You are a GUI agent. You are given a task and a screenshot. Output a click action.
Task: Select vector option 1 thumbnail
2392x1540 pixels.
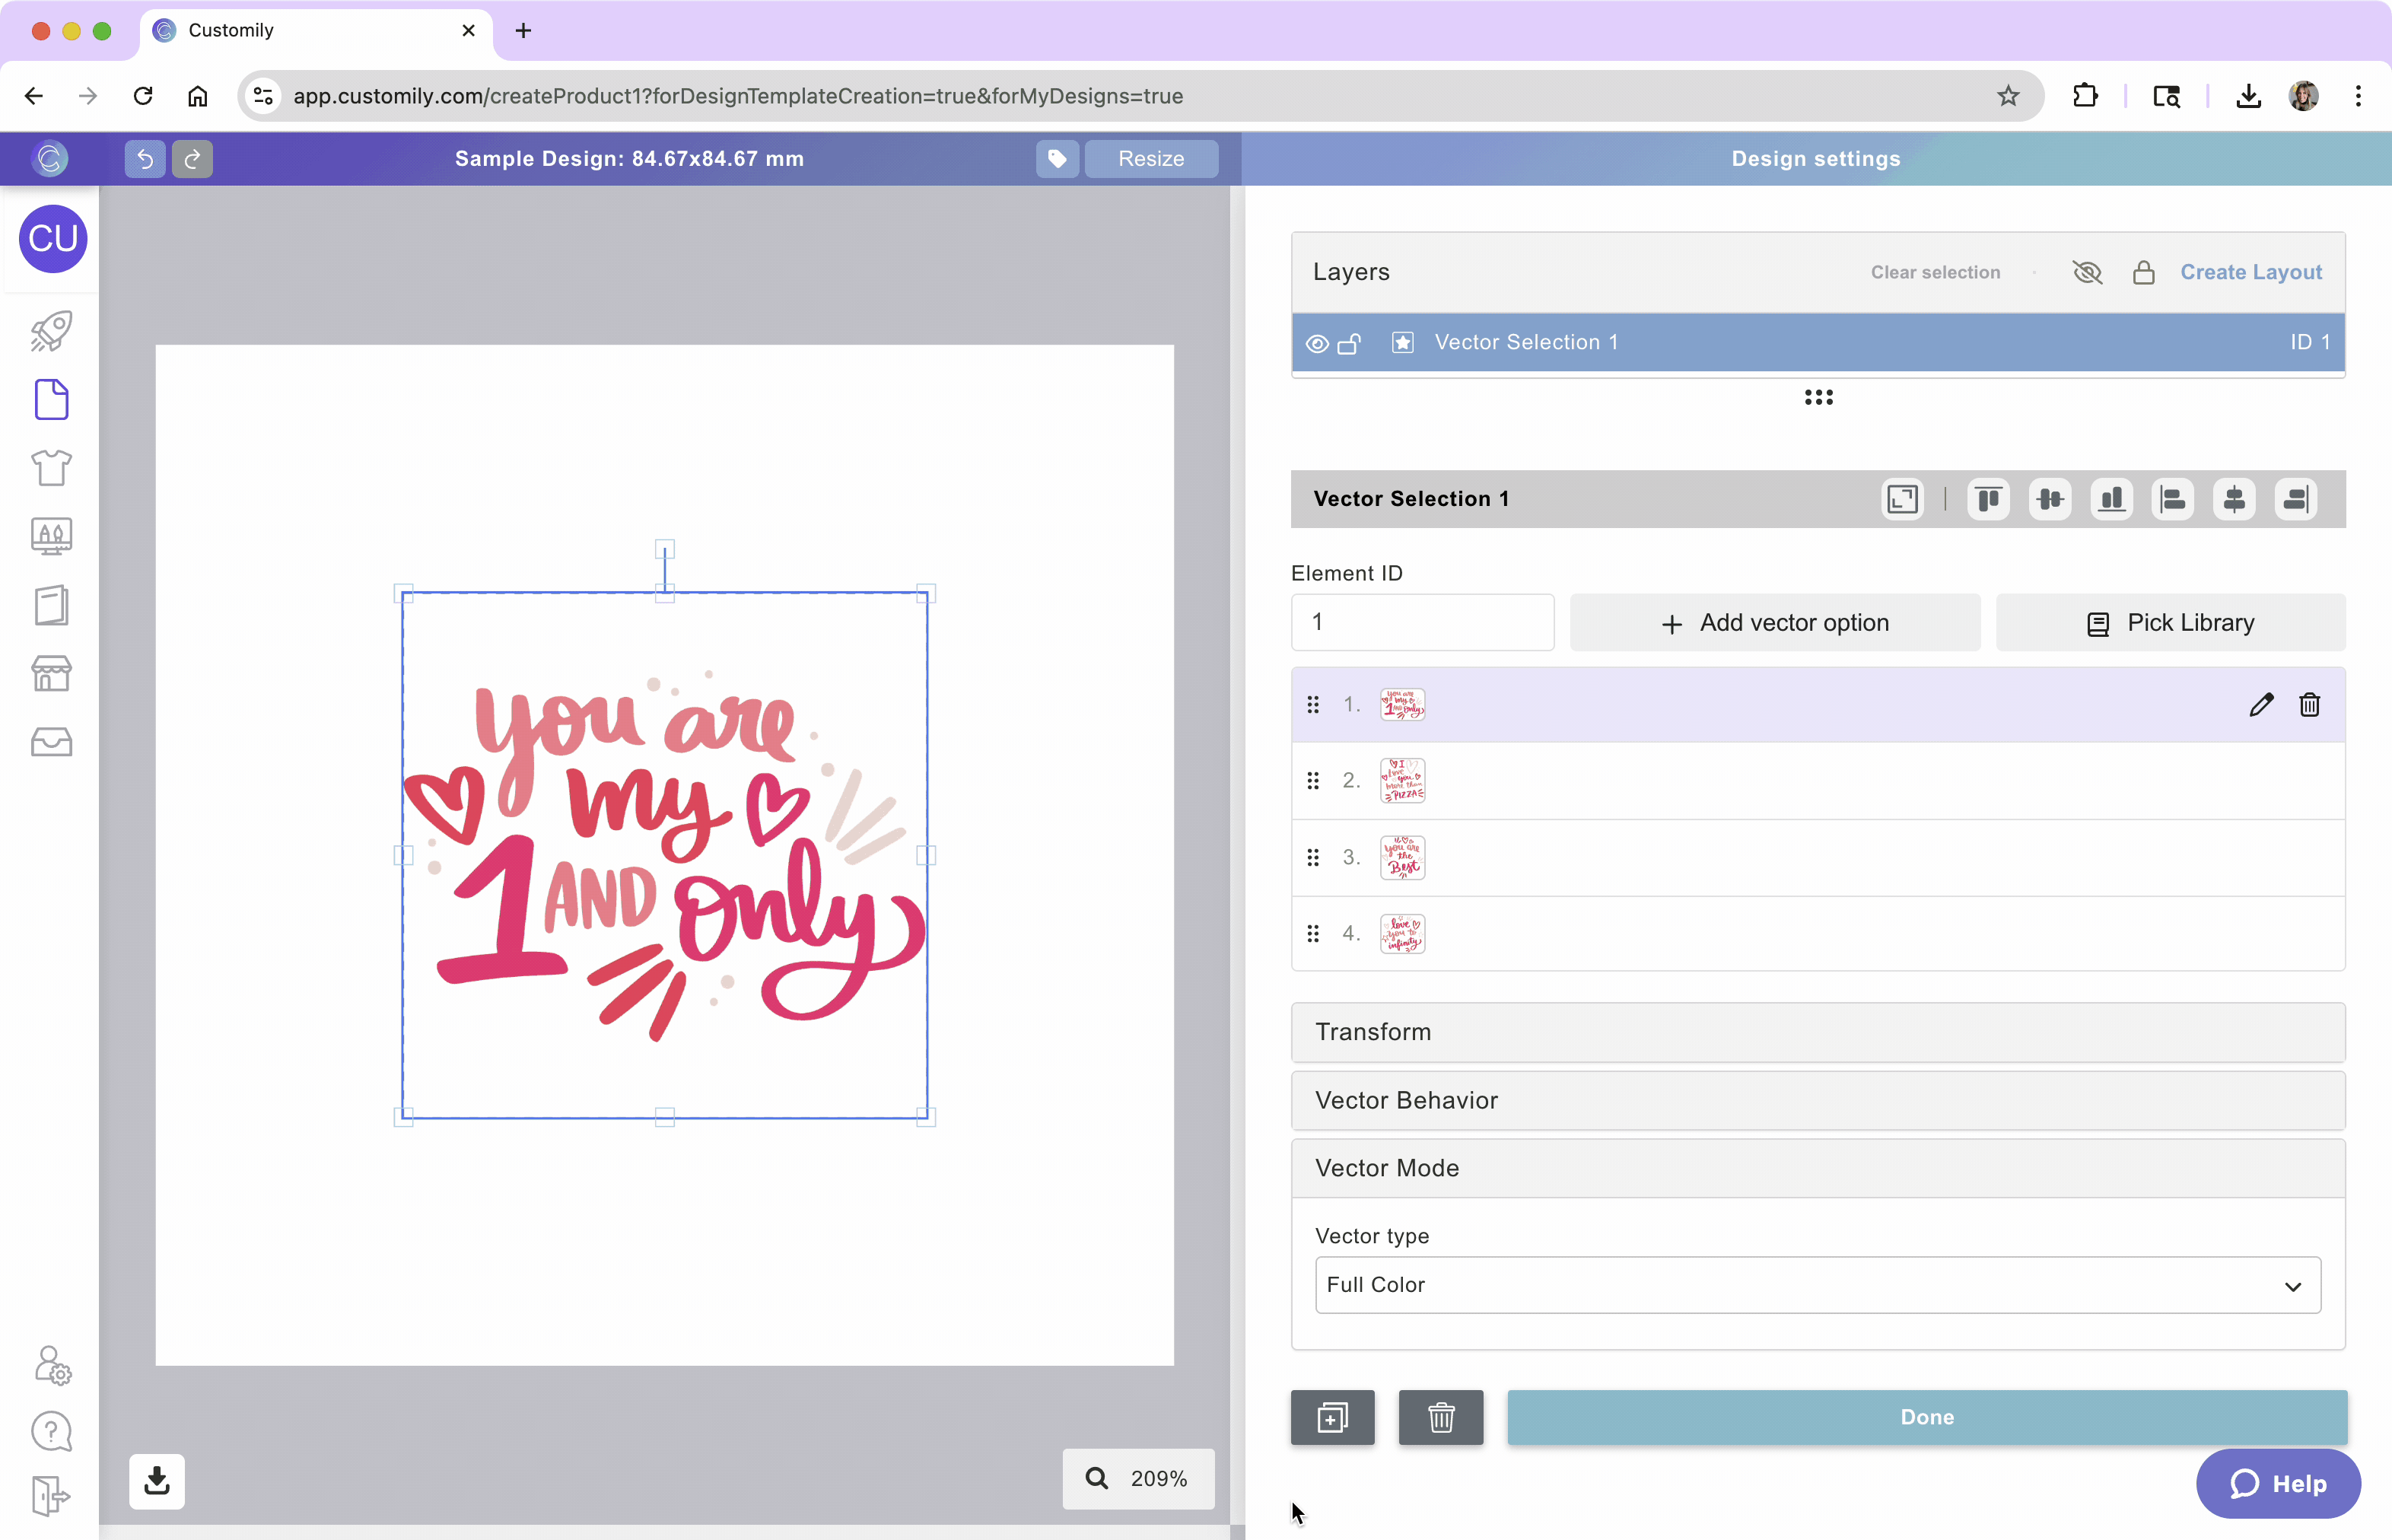click(x=1402, y=704)
